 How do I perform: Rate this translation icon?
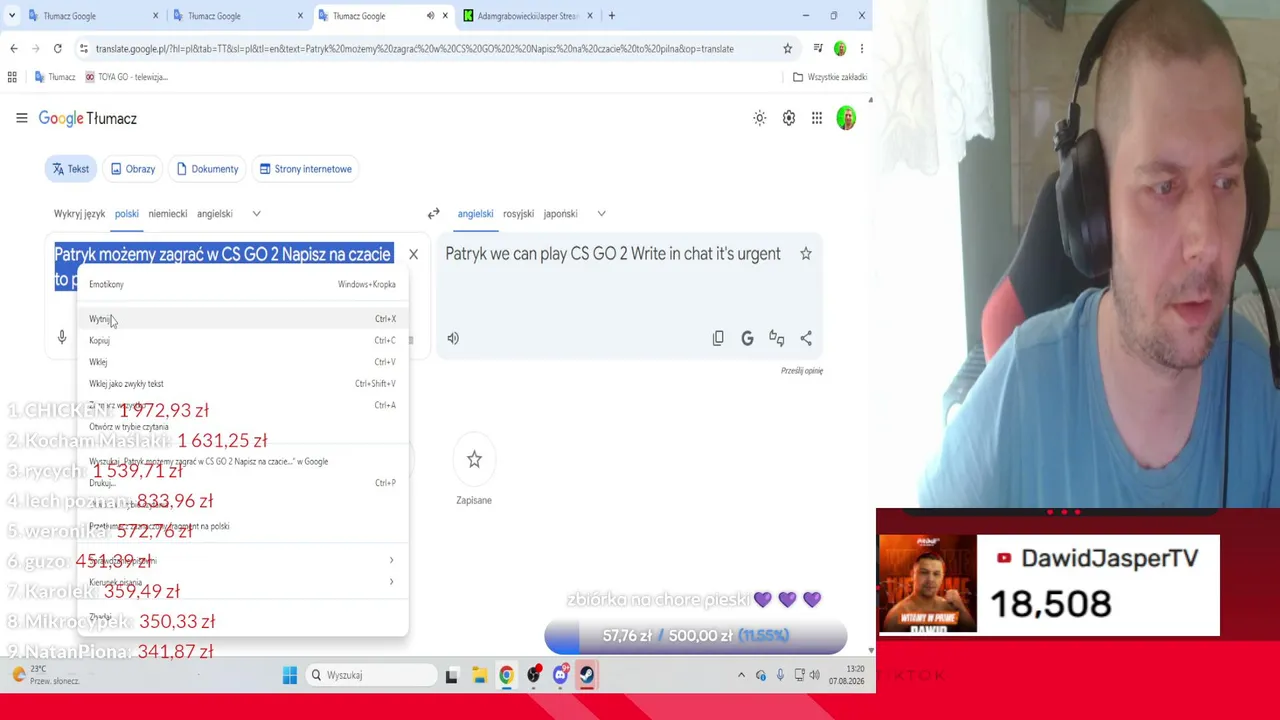pos(776,338)
